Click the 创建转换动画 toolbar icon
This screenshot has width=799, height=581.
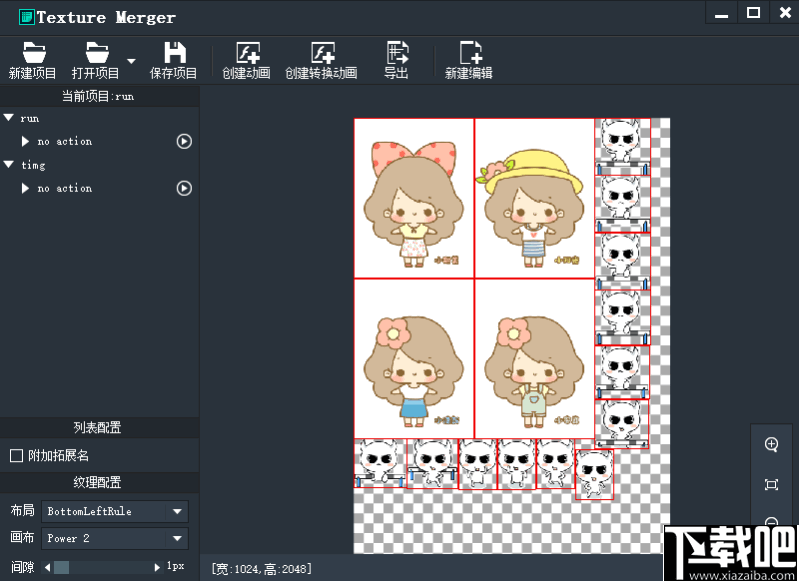click(323, 53)
